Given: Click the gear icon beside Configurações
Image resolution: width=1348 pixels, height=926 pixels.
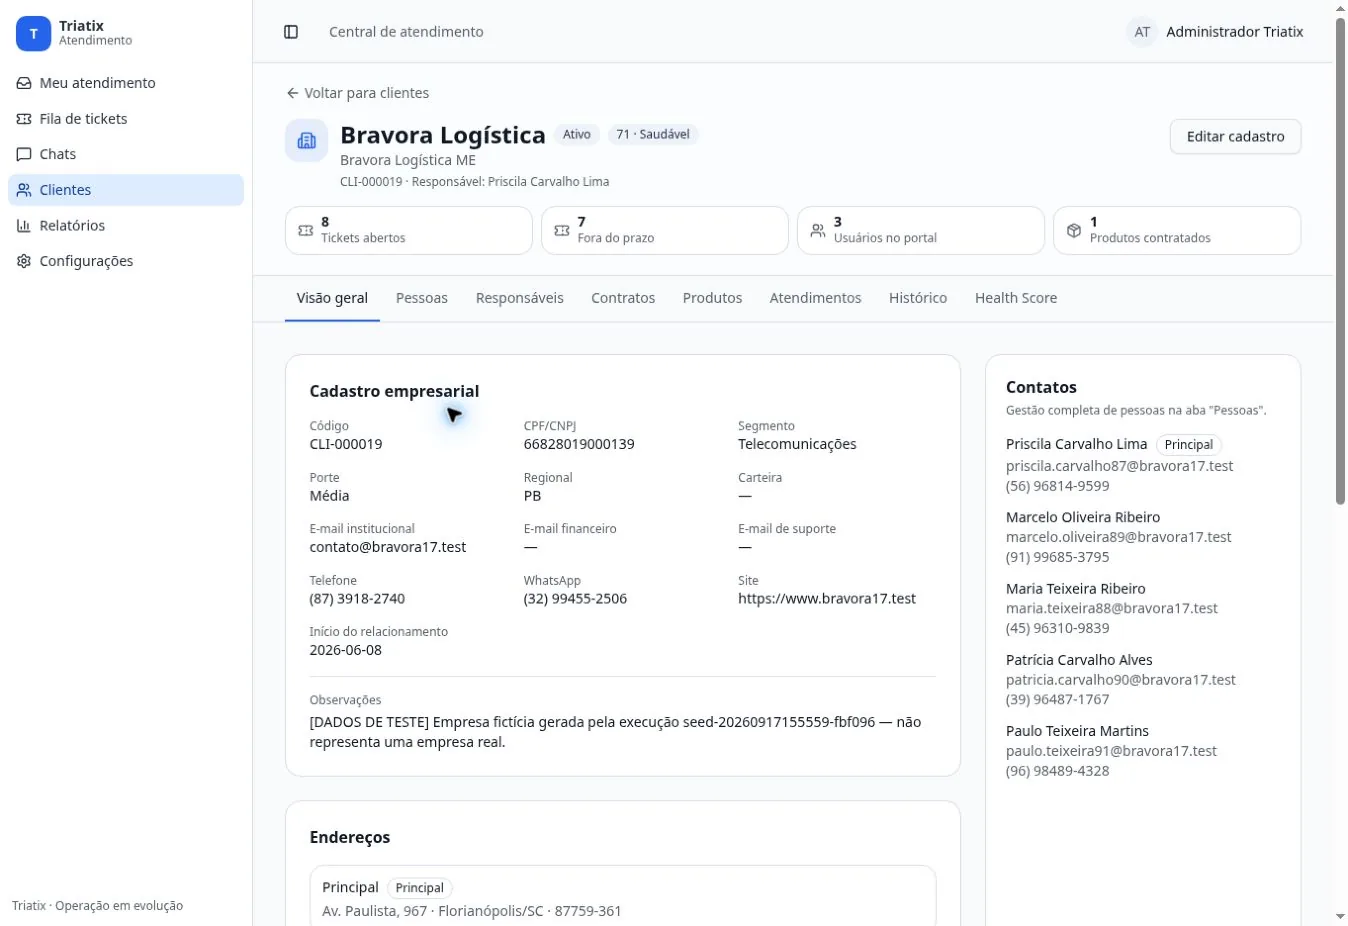Looking at the screenshot, I should (x=24, y=261).
